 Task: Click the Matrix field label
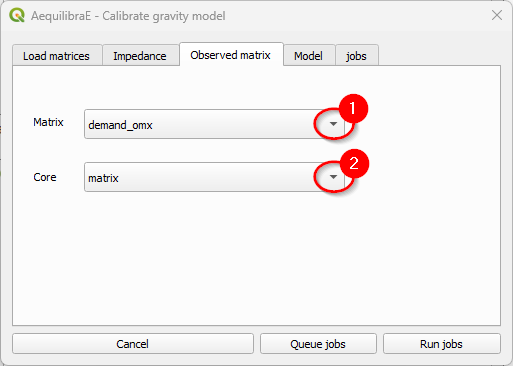(48, 122)
